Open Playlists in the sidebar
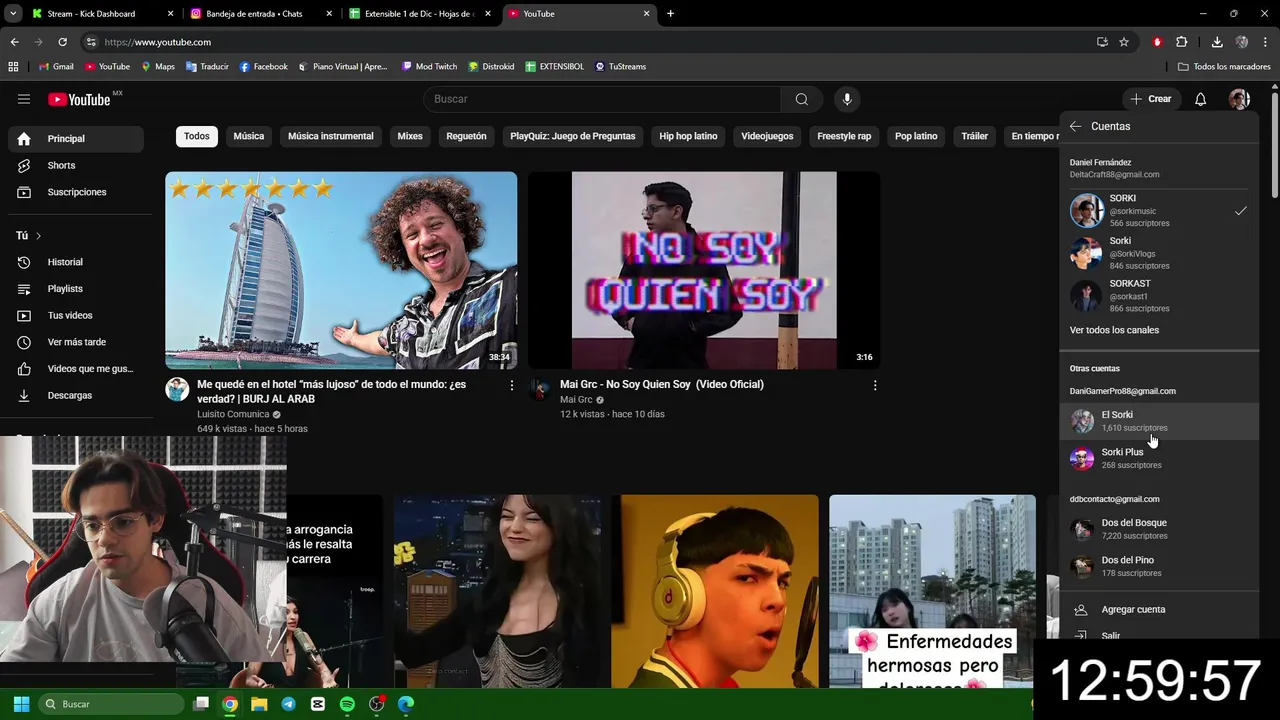This screenshot has height=720, width=1280. [x=75, y=289]
